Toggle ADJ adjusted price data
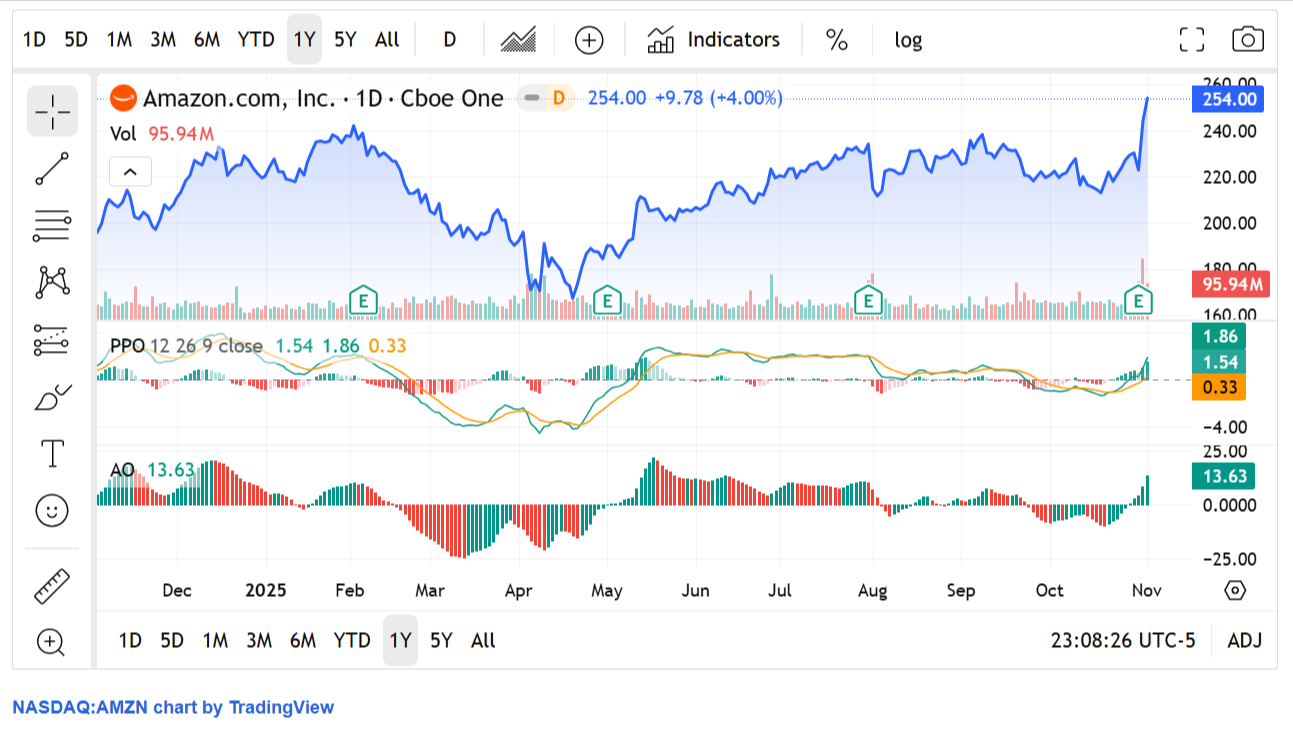The width and height of the screenshot is (1293, 732). [1246, 641]
